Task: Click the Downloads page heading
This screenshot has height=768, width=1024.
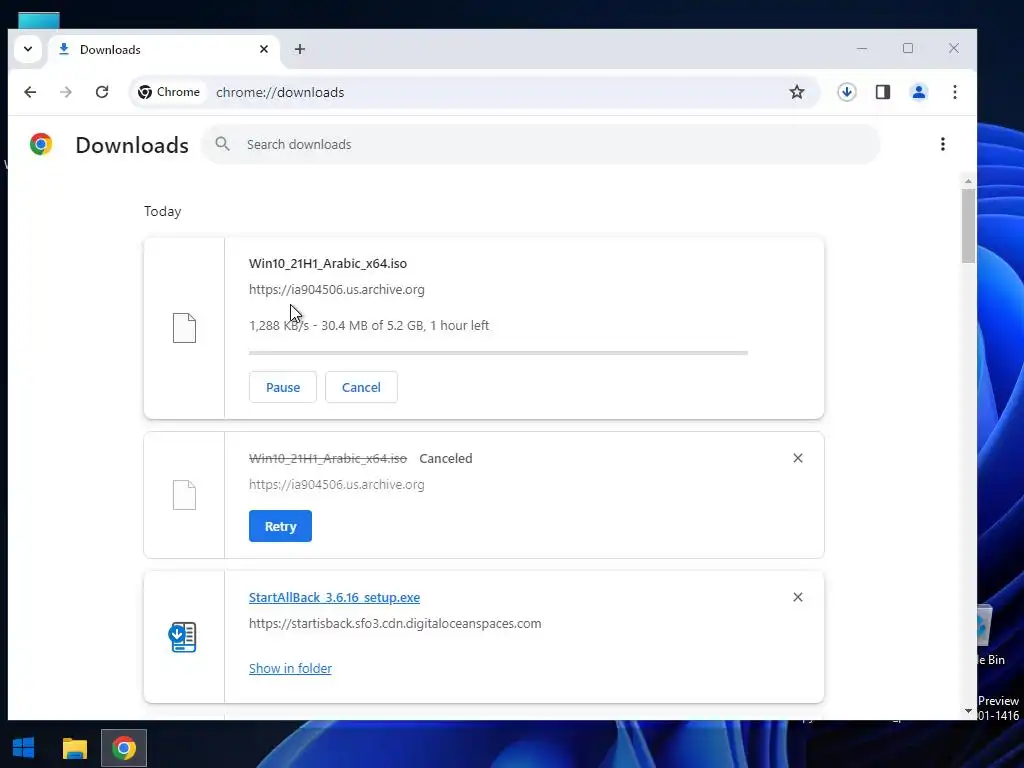Action: point(132,145)
